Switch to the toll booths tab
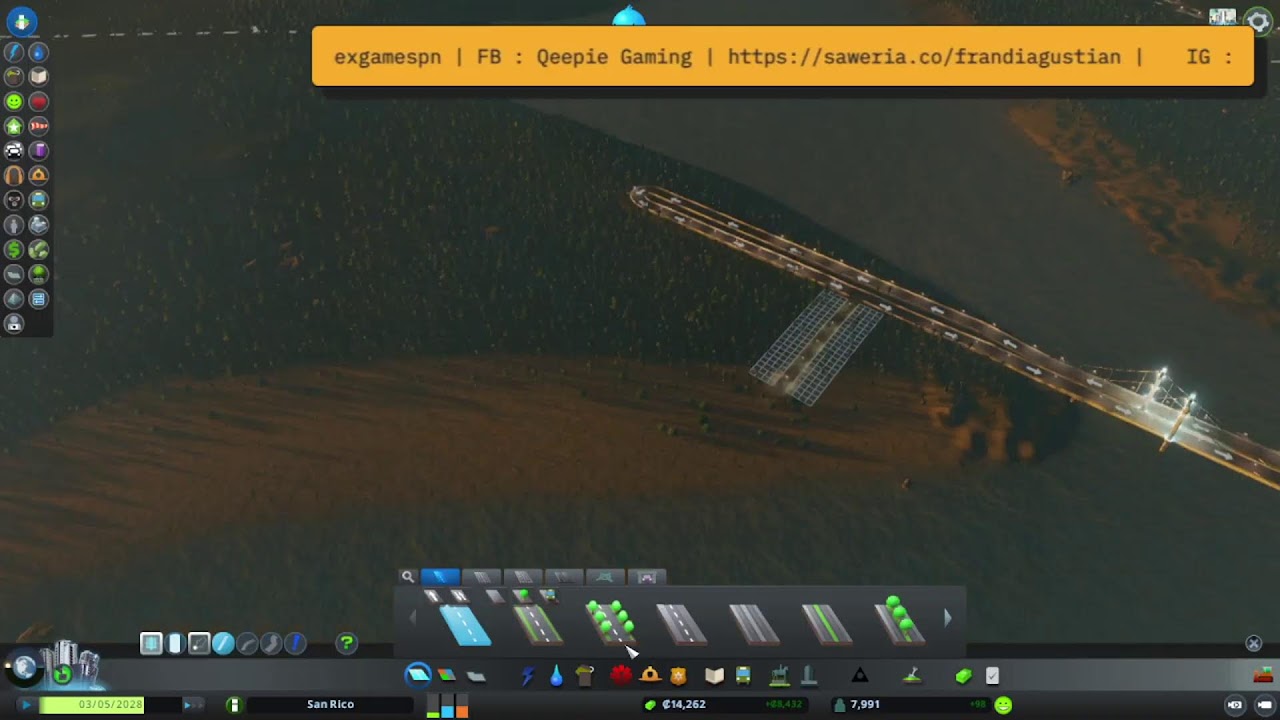1280x720 pixels. [646, 577]
